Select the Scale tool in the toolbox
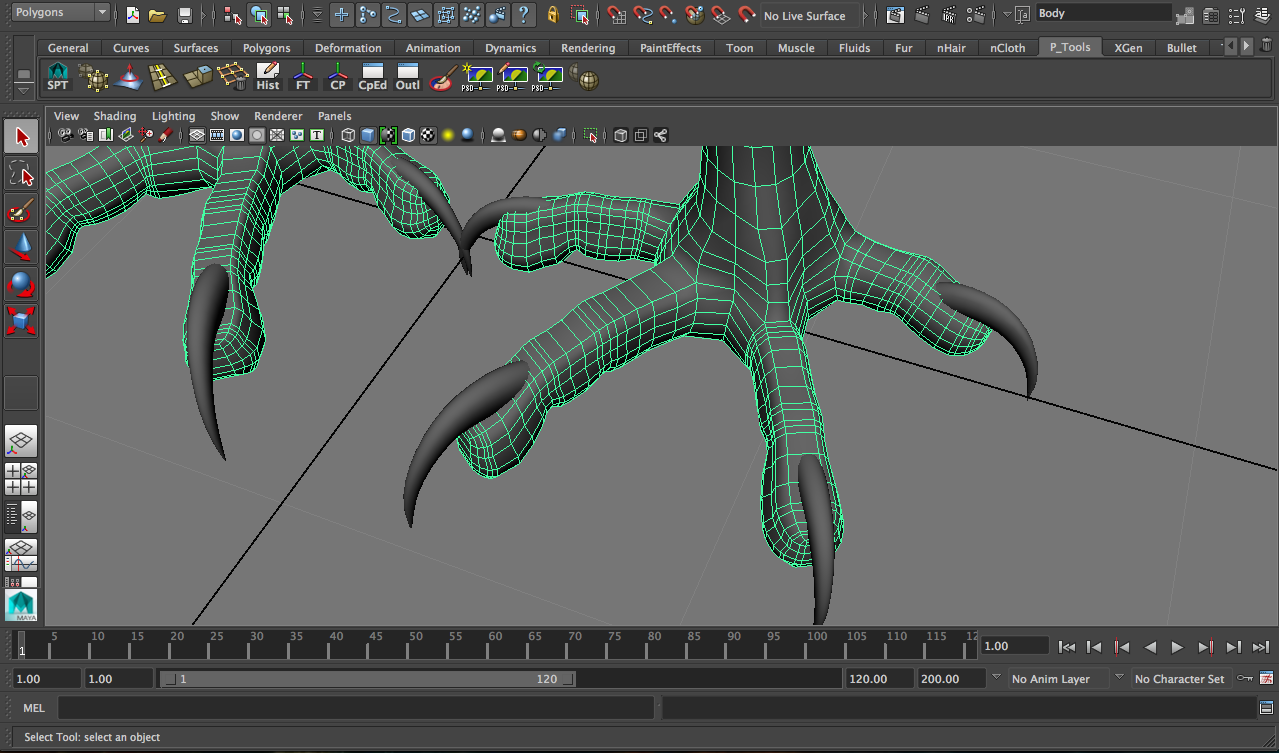Image resolution: width=1279 pixels, height=753 pixels. point(22,321)
